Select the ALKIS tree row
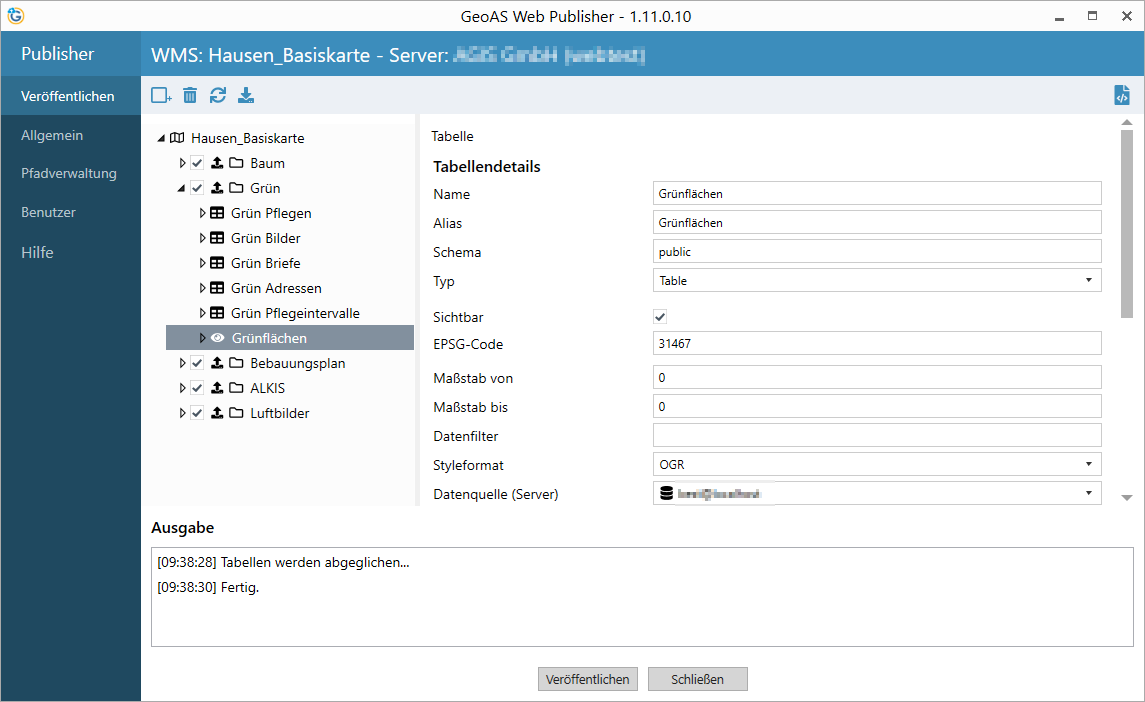Screen dimensions: 1145x702 pos(291,387)
